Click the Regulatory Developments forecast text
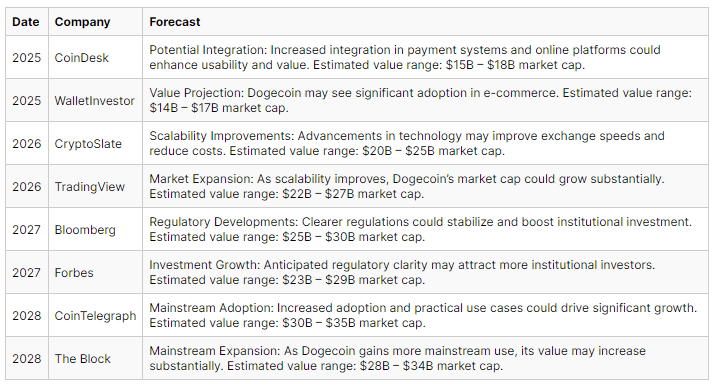Viewport: 713px width, 385px height. [420, 230]
